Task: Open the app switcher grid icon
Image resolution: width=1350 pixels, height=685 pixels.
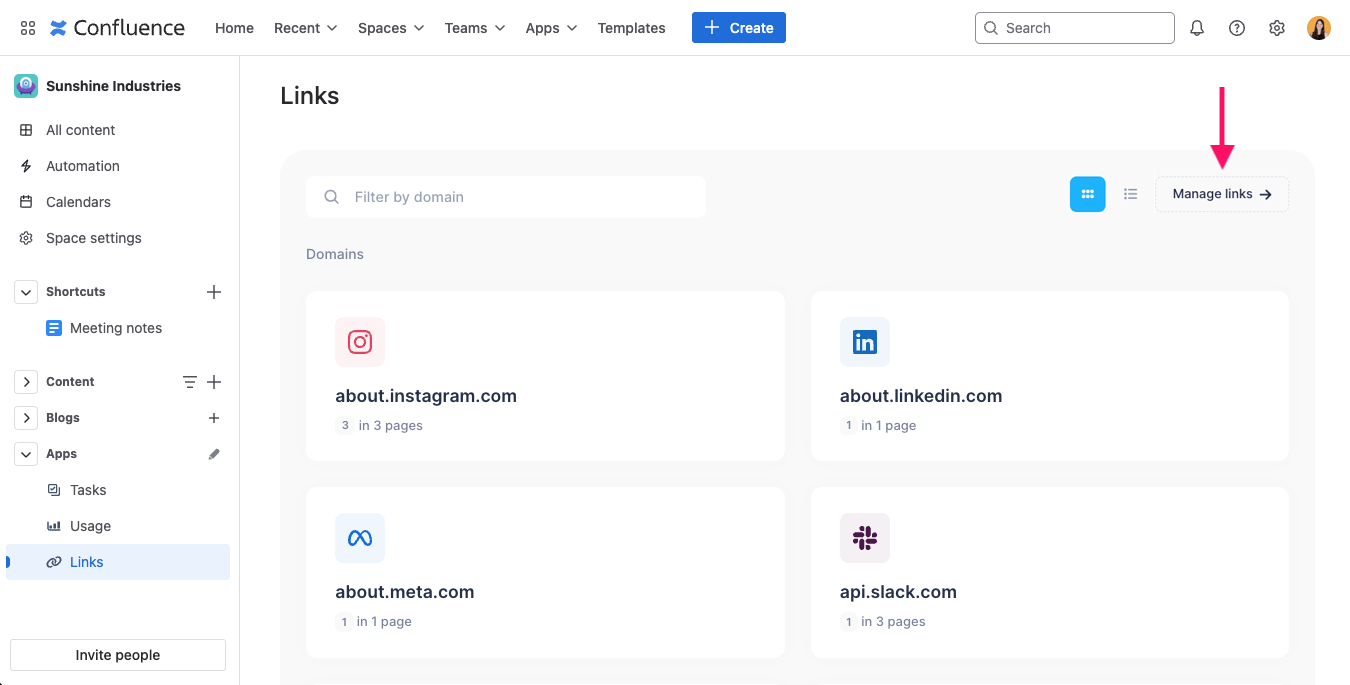Action: [x=27, y=27]
